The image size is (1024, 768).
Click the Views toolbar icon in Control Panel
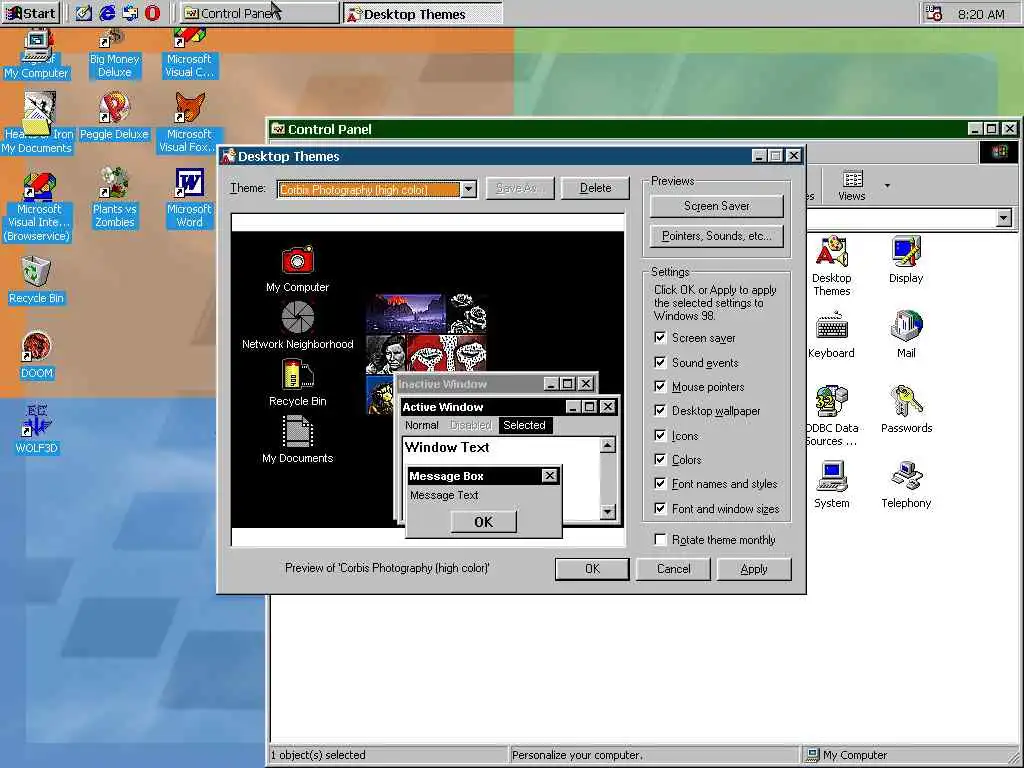tap(852, 185)
